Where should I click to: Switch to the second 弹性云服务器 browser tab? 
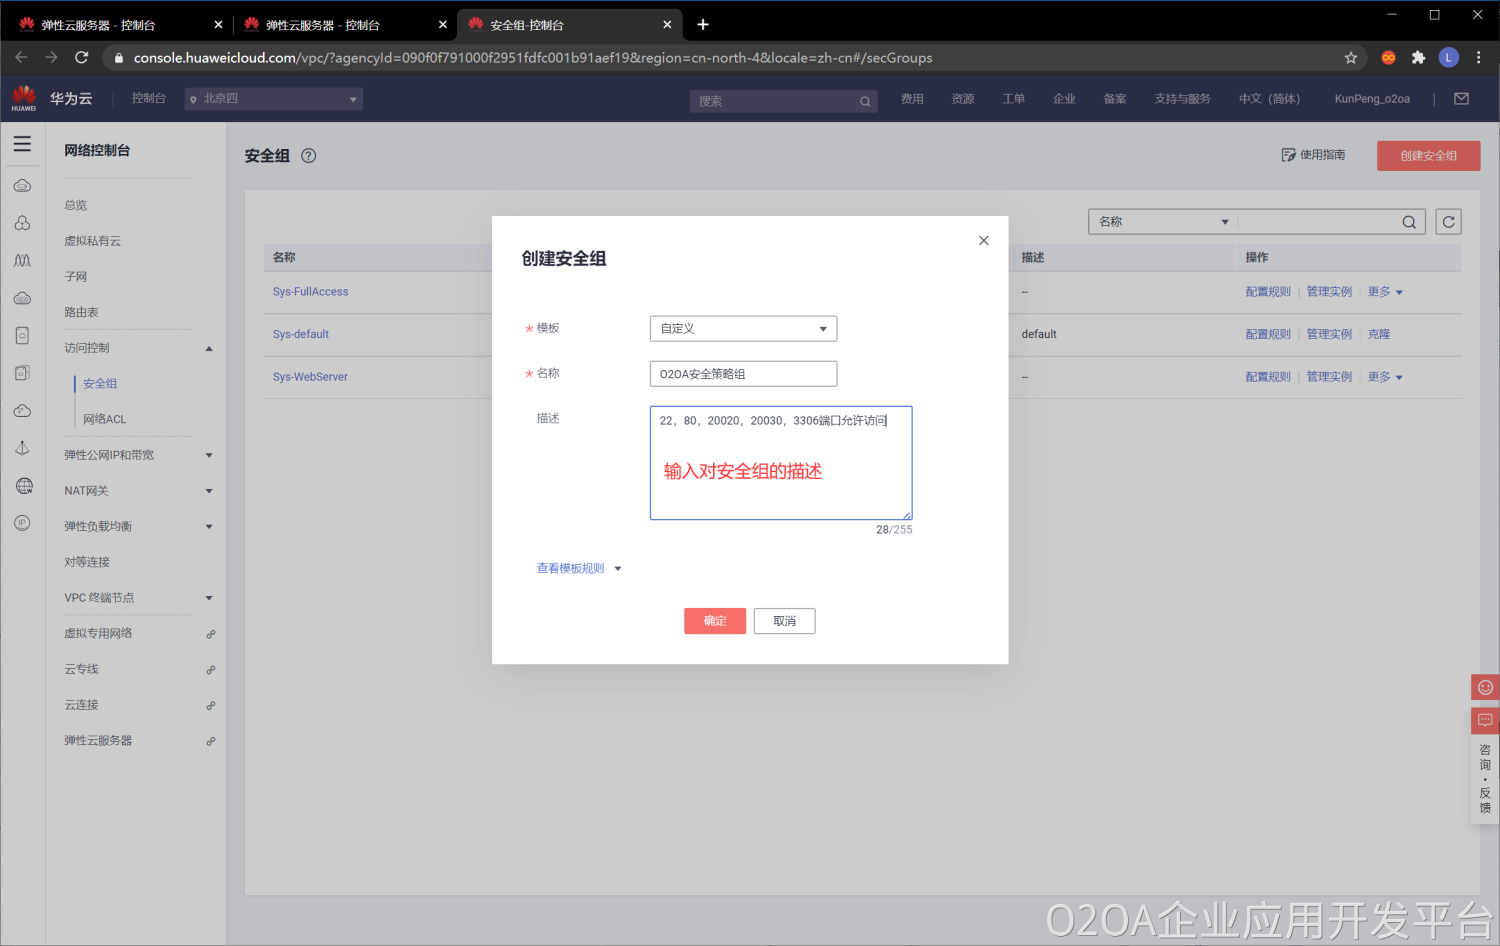tap(344, 25)
